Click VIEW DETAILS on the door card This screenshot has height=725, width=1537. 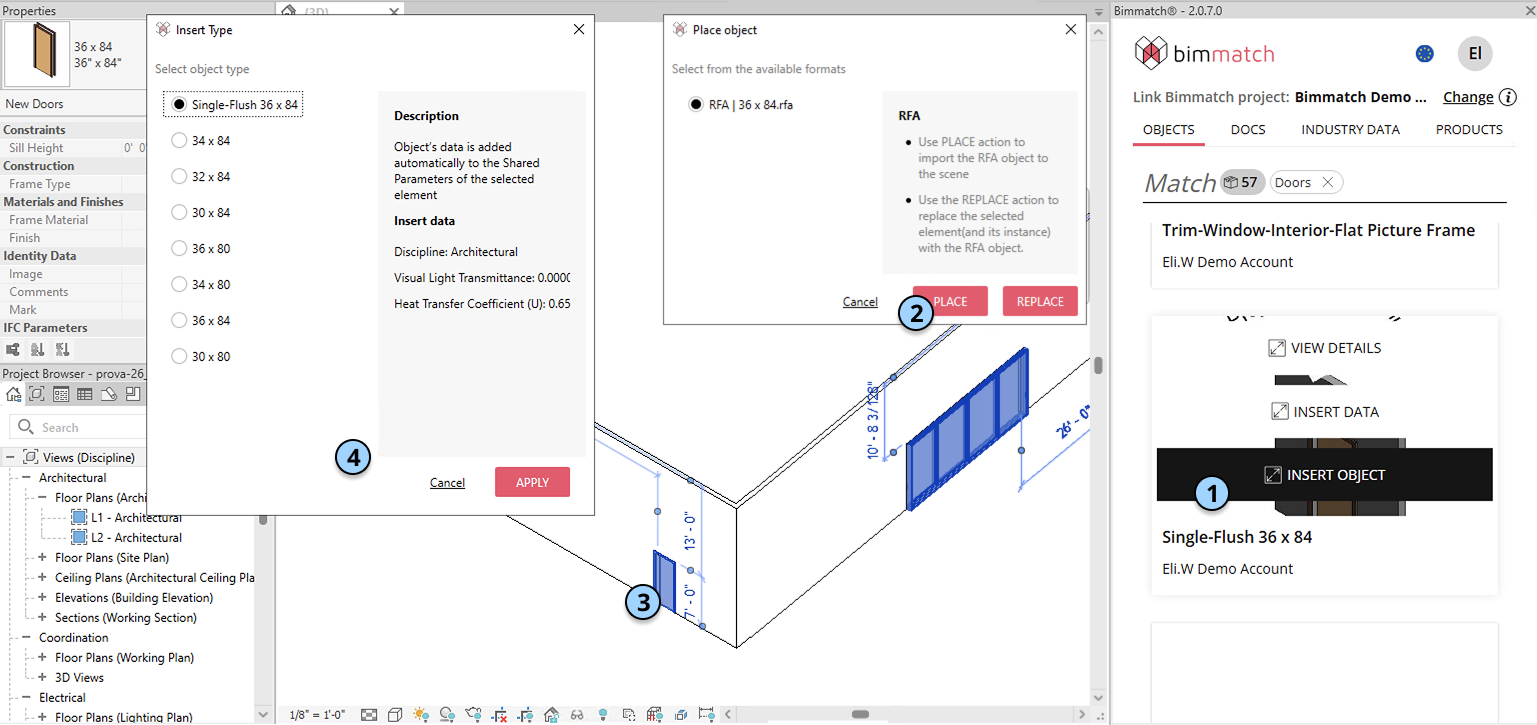click(x=1324, y=348)
